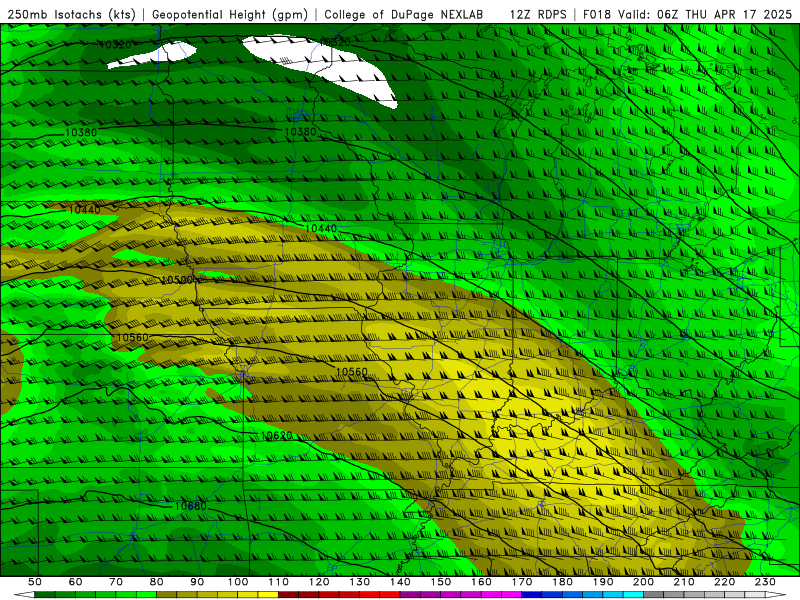Select the brightest yellow color bar swatch

tap(268, 594)
